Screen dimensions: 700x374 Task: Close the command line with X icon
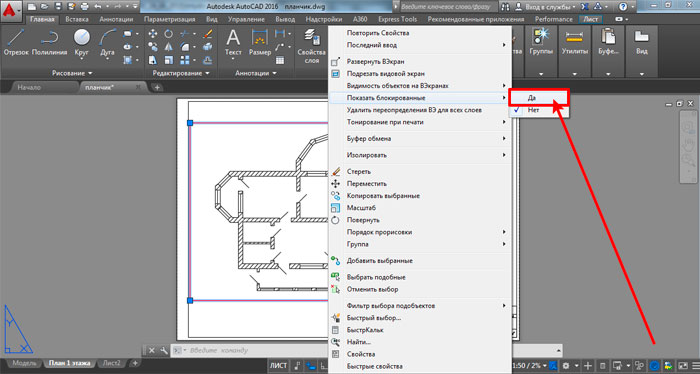click(152, 350)
